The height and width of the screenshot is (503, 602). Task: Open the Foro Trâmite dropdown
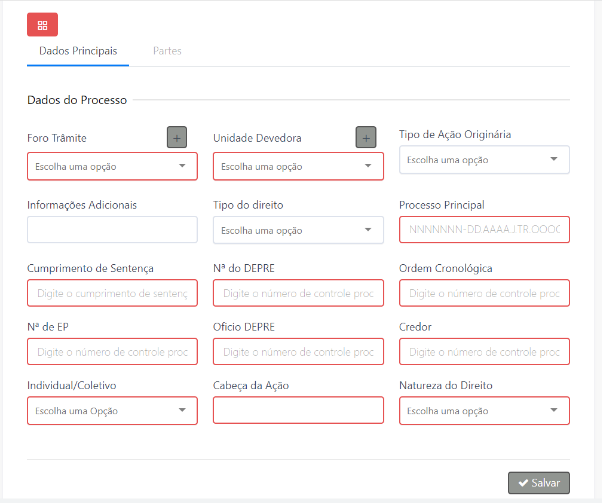pyautogui.click(x=112, y=166)
